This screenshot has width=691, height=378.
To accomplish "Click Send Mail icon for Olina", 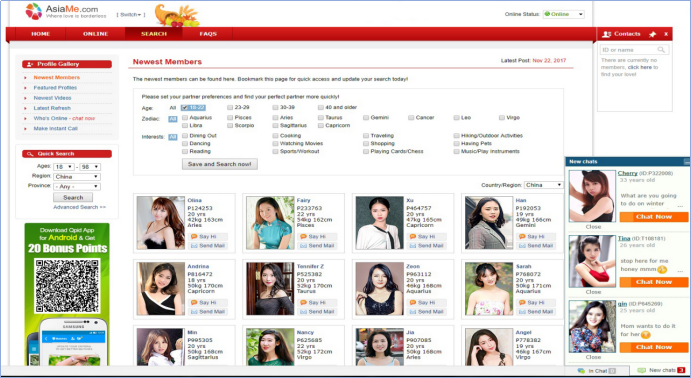I will click(193, 246).
